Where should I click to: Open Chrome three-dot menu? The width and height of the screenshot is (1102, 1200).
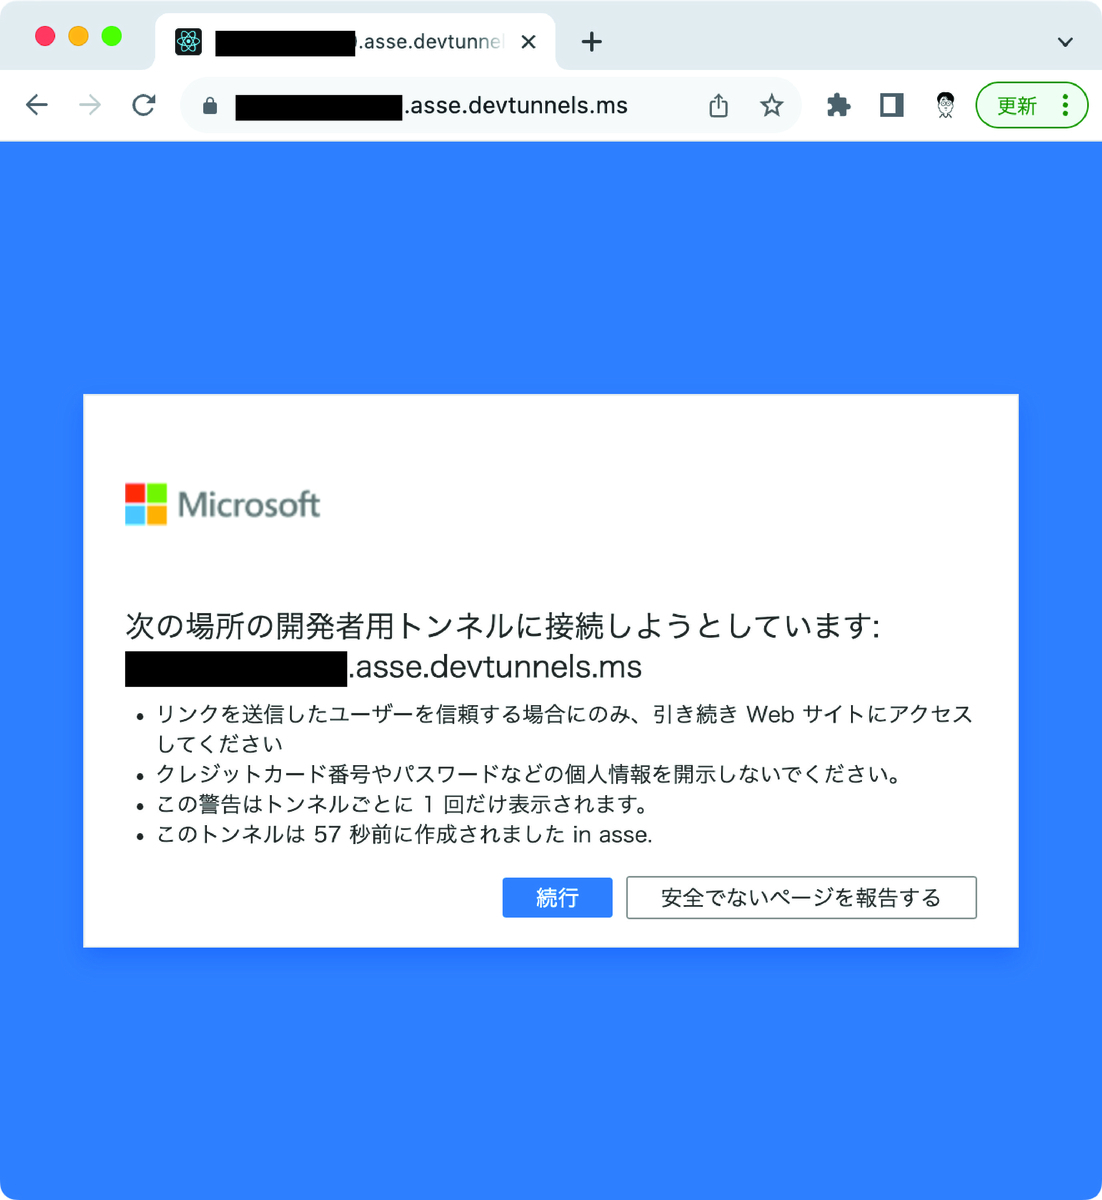point(1065,105)
